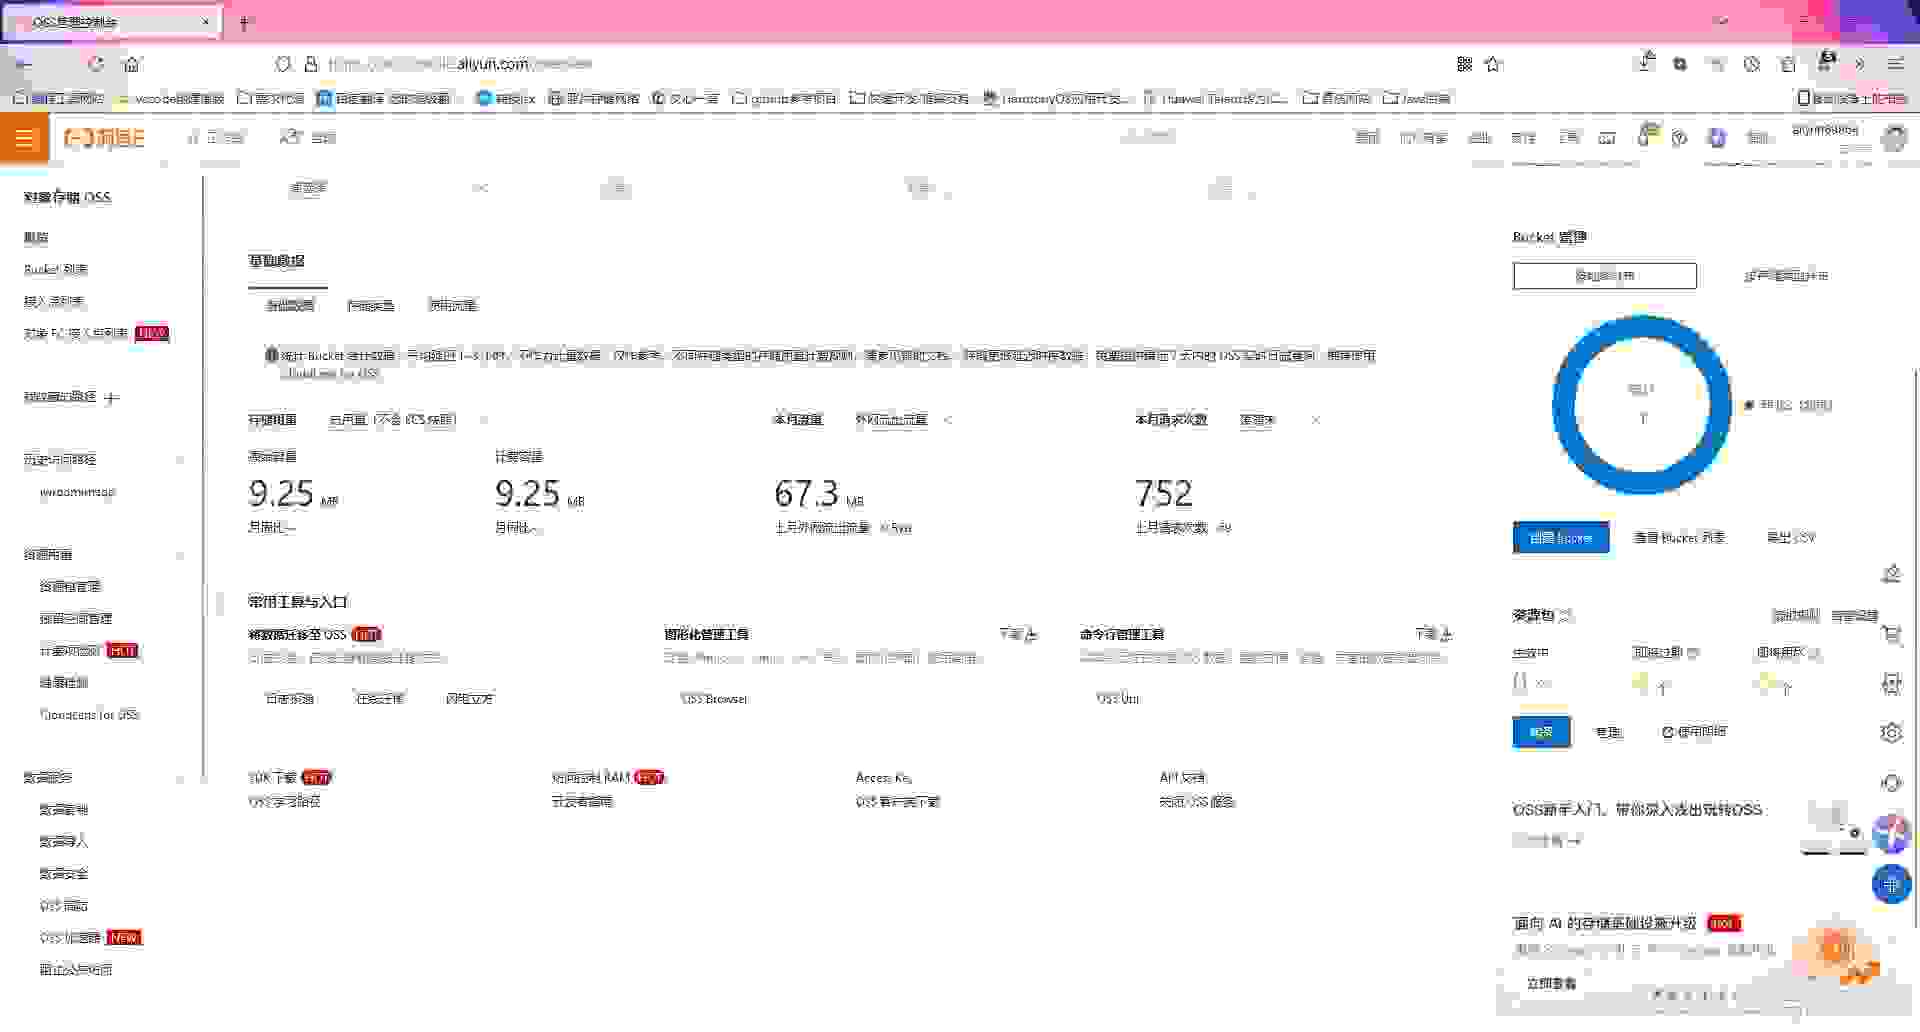
Task: Download the command line management tool
Action: click(x=1433, y=634)
